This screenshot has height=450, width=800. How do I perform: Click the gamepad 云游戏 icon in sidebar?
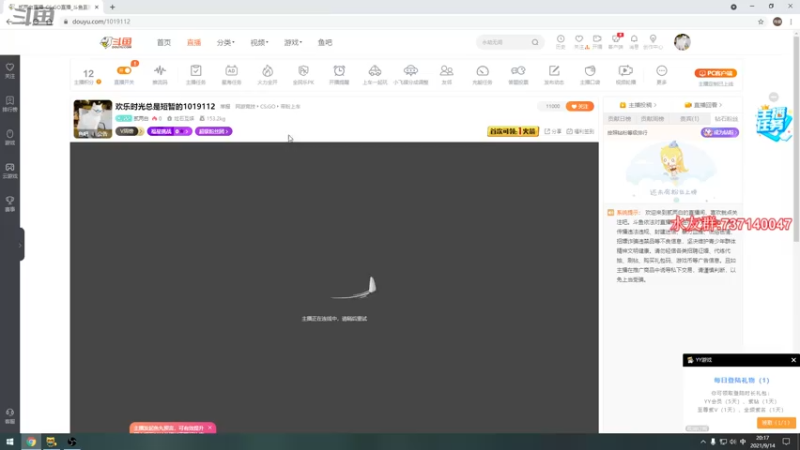tap(10, 170)
